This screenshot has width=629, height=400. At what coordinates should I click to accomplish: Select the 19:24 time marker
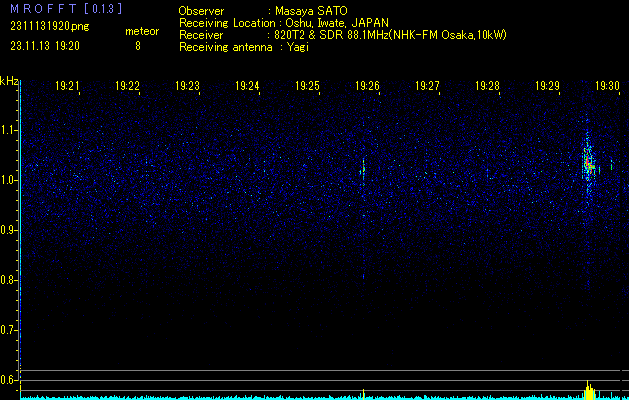pos(248,86)
